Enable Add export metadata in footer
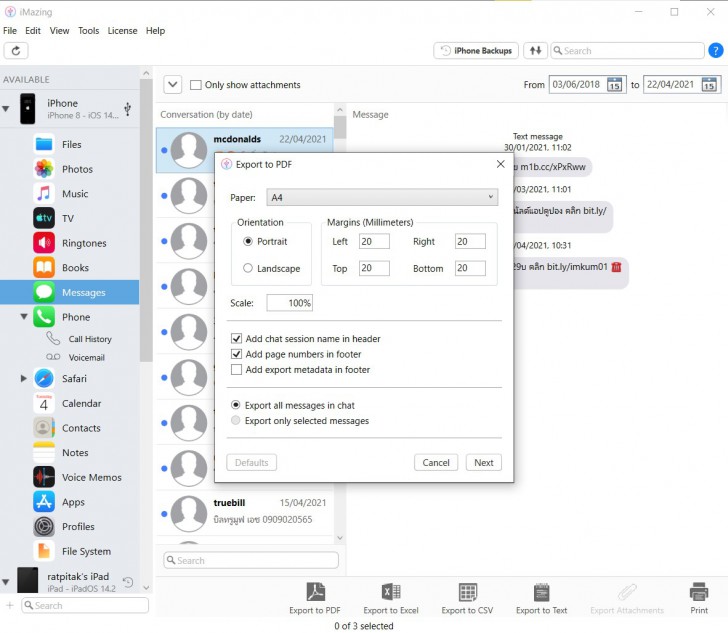 (236, 370)
